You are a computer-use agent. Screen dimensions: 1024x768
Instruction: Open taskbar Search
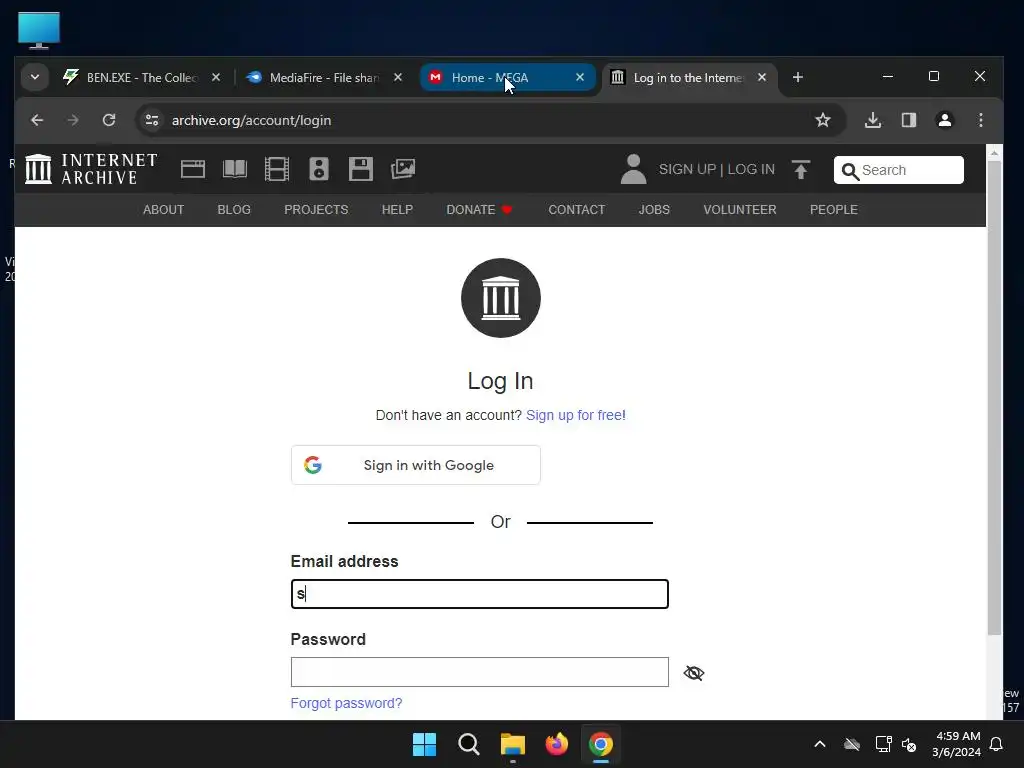pos(468,744)
